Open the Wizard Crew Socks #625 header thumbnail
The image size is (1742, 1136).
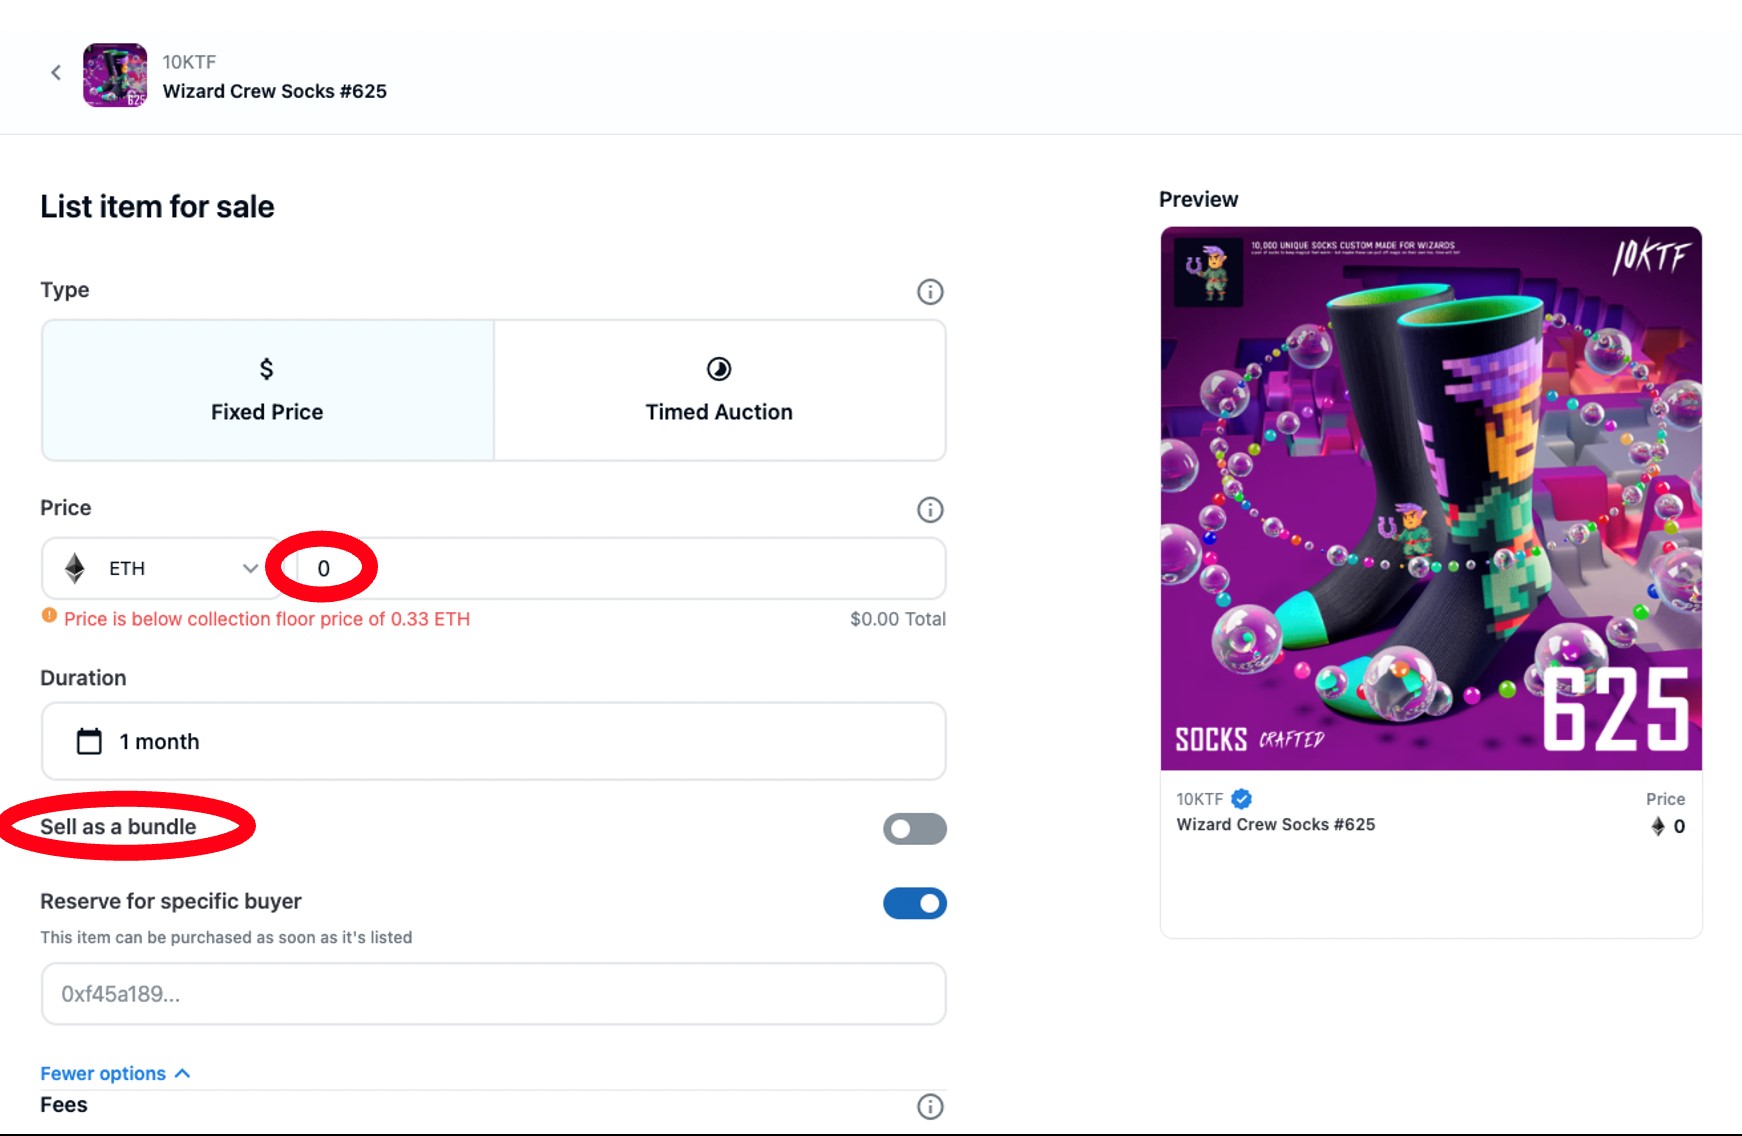tap(115, 75)
